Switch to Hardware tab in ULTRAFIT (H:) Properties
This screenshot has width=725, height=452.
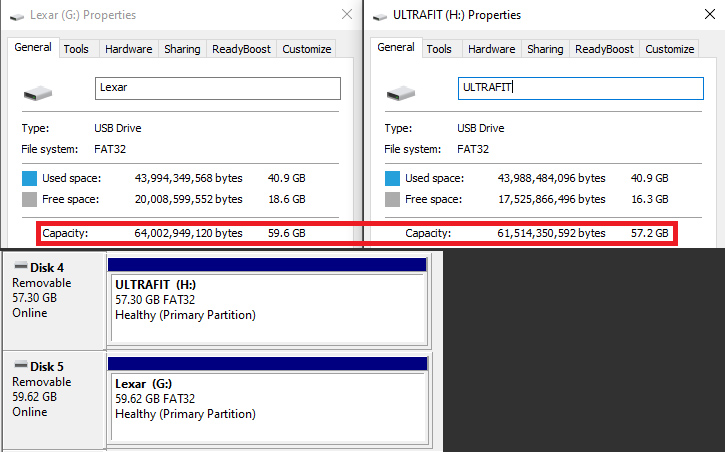click(x=492, y=49)
